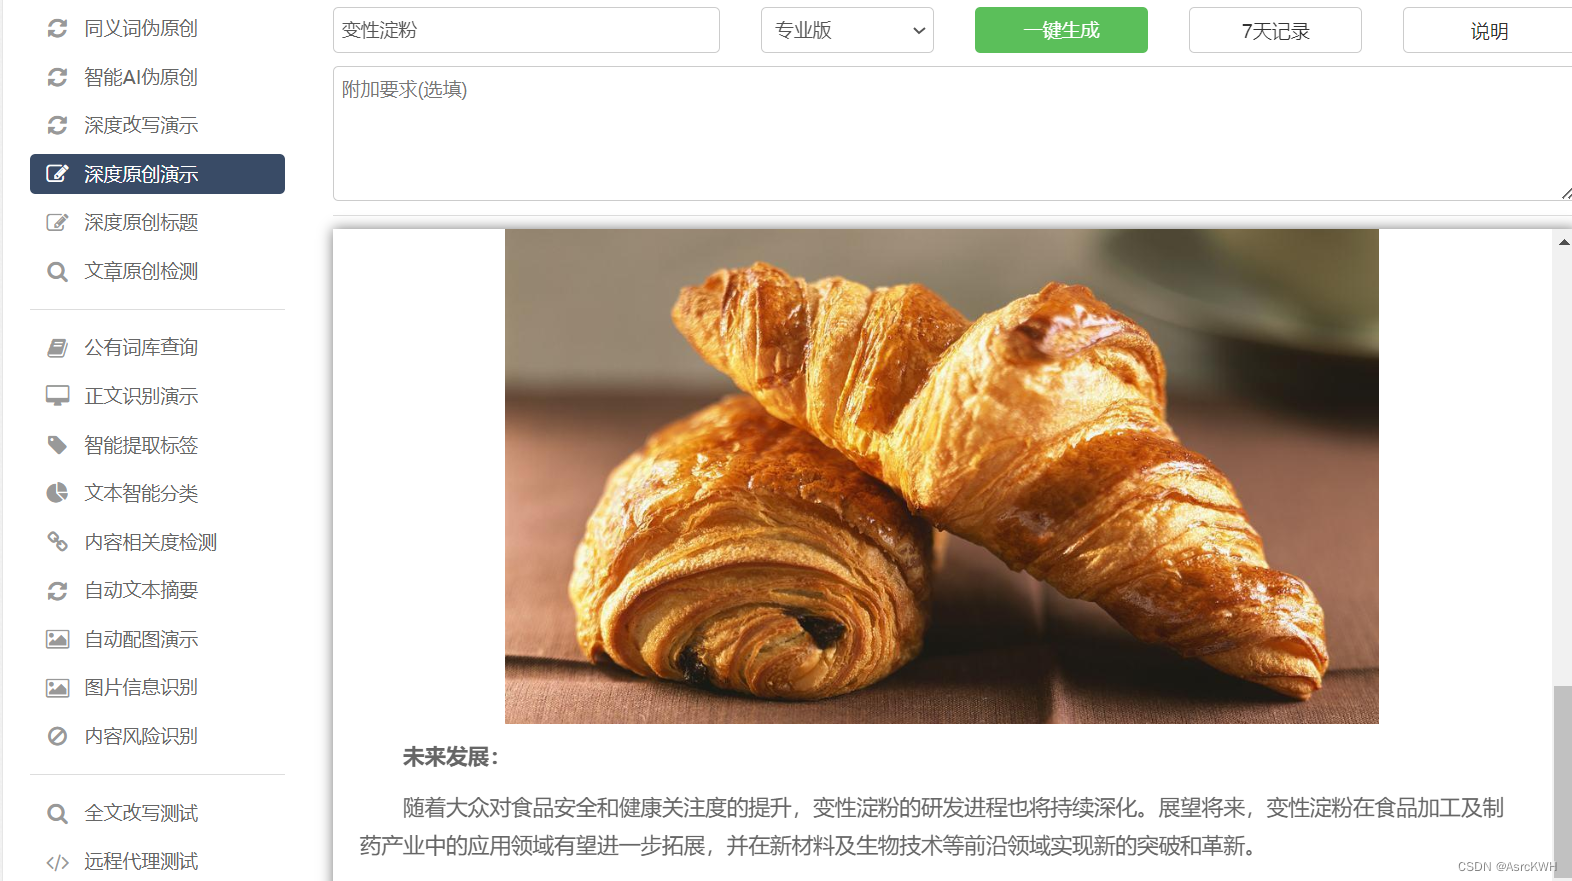Click the green 一键生成 button
Screen dimensions: 1572x881
coord(1061,30)
